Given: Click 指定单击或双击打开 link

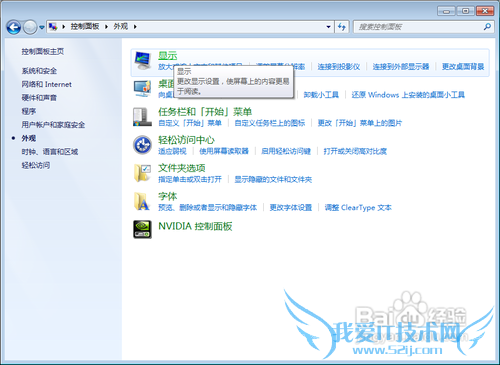Looking at the screenshot, I should click(190, 179).
